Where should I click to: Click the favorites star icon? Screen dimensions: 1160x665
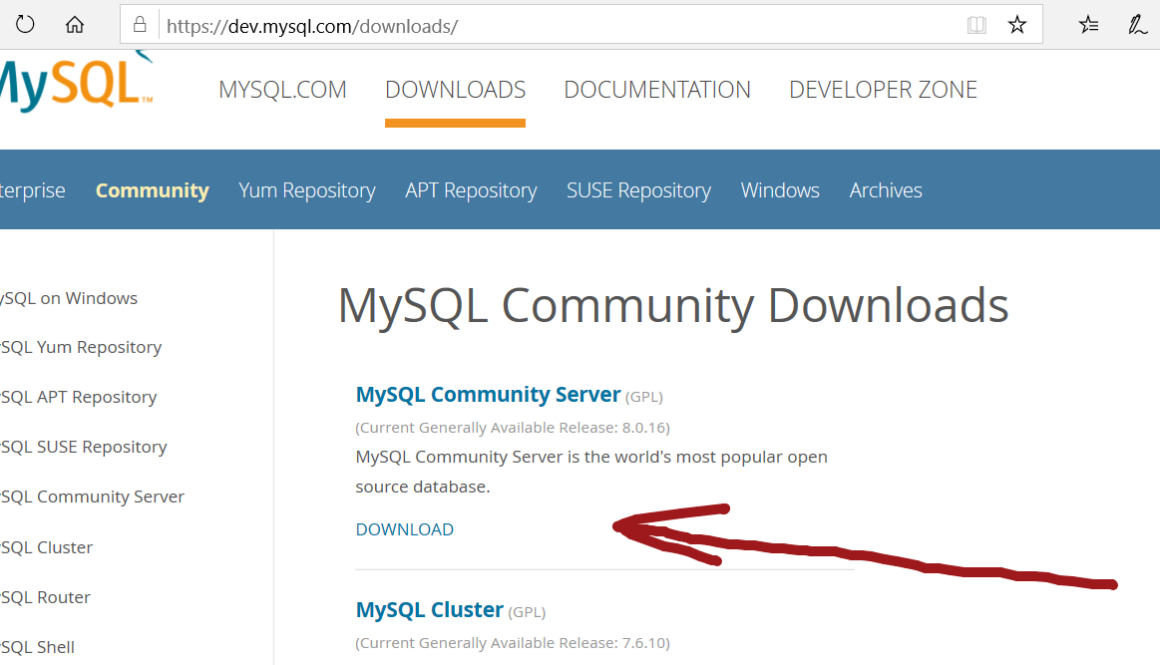pyautogui.click(x=1017, y=26)
